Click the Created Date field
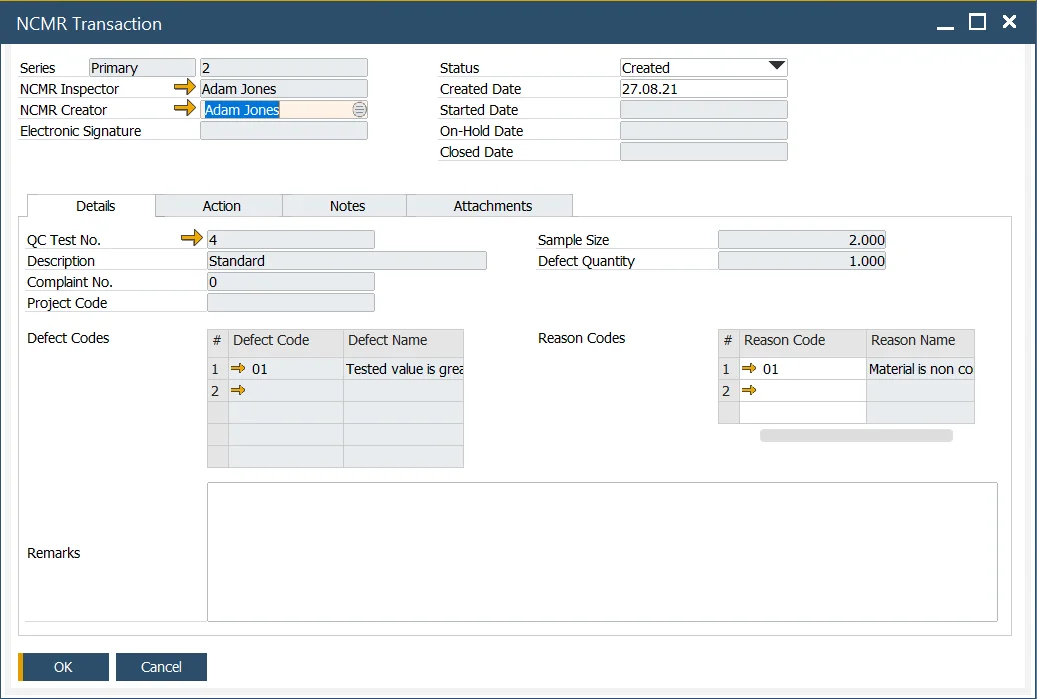The width and height of the screenshot is (1037, 699). pyautogui.click(x=703, y=89)
